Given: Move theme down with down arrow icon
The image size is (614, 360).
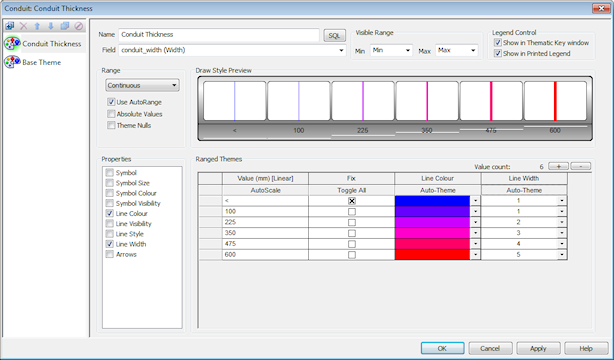Looking at the screenshot, I should 51,26.
